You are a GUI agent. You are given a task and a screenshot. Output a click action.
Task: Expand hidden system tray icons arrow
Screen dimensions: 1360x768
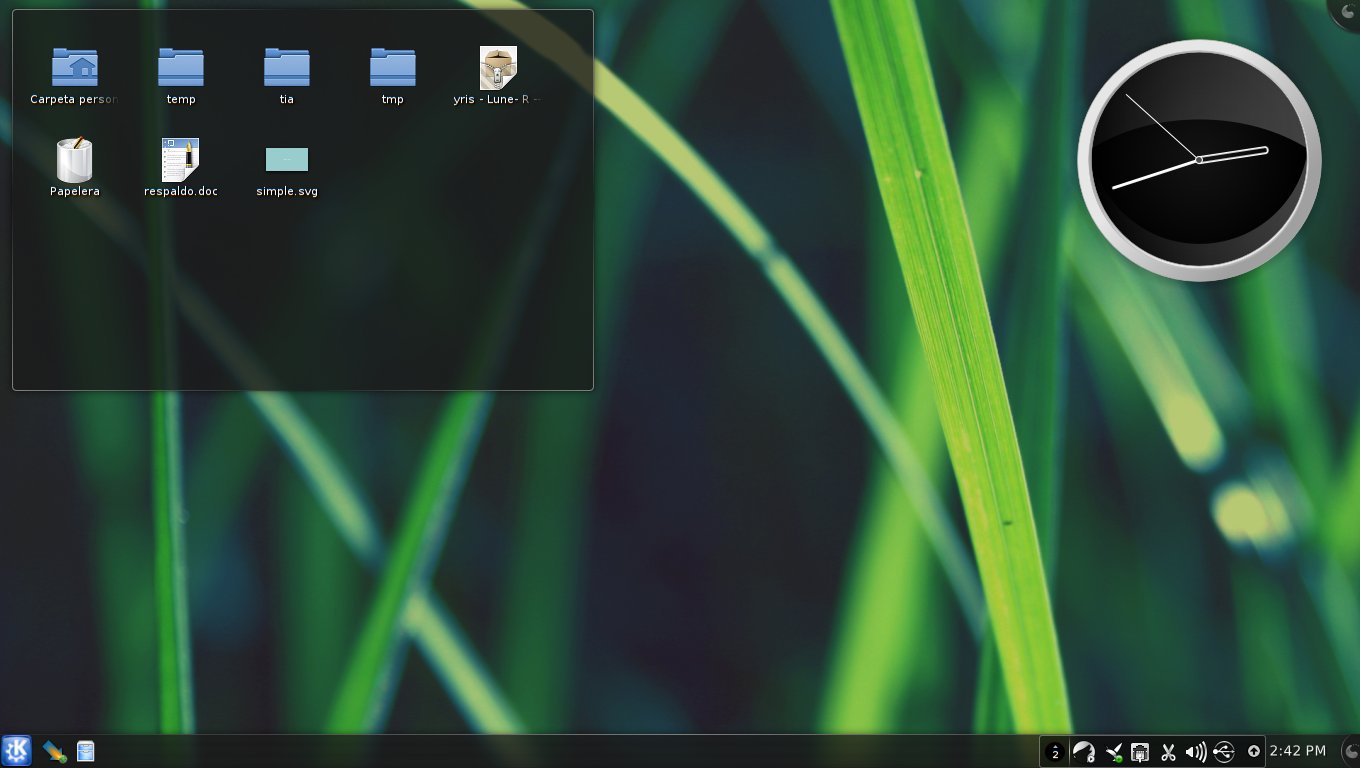tap(1254, 752)
